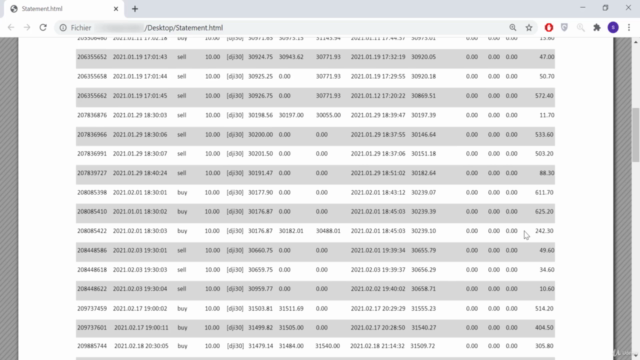Select ticket number 207839727
Viewport: 640px width, 360px height.
92,173
